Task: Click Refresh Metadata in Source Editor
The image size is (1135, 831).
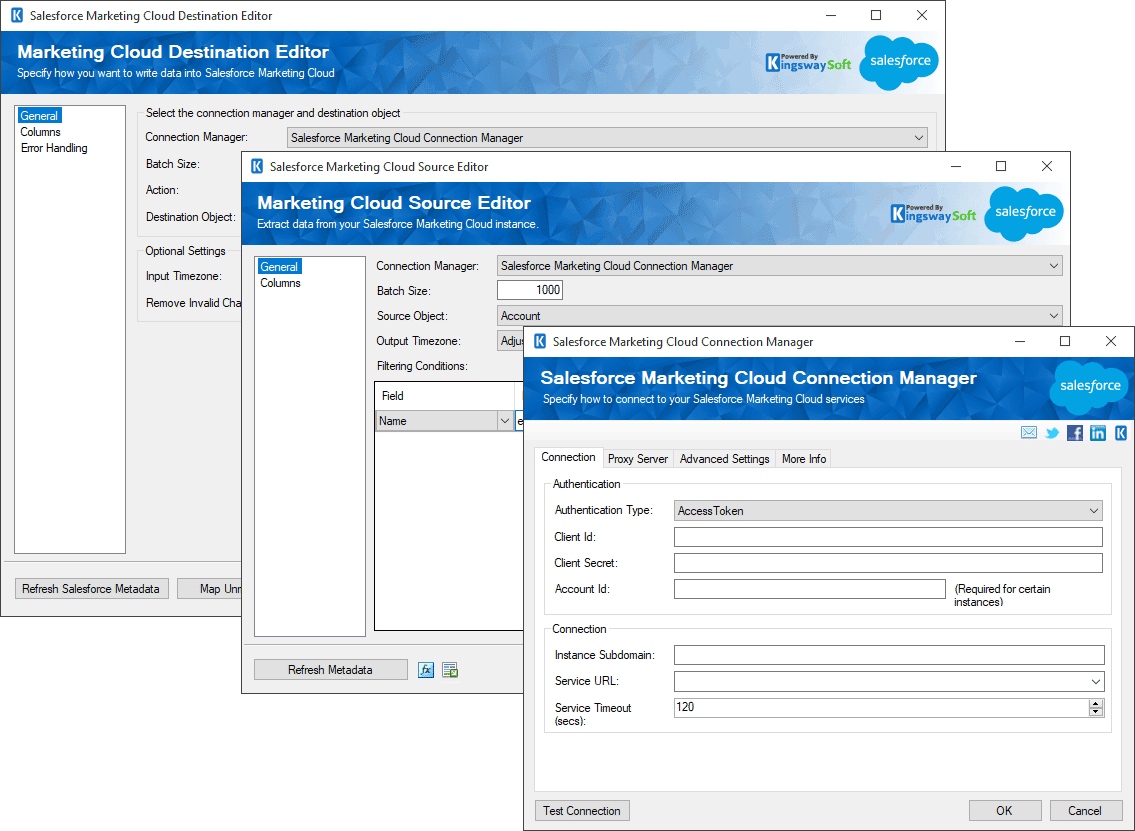Action: 330,670
